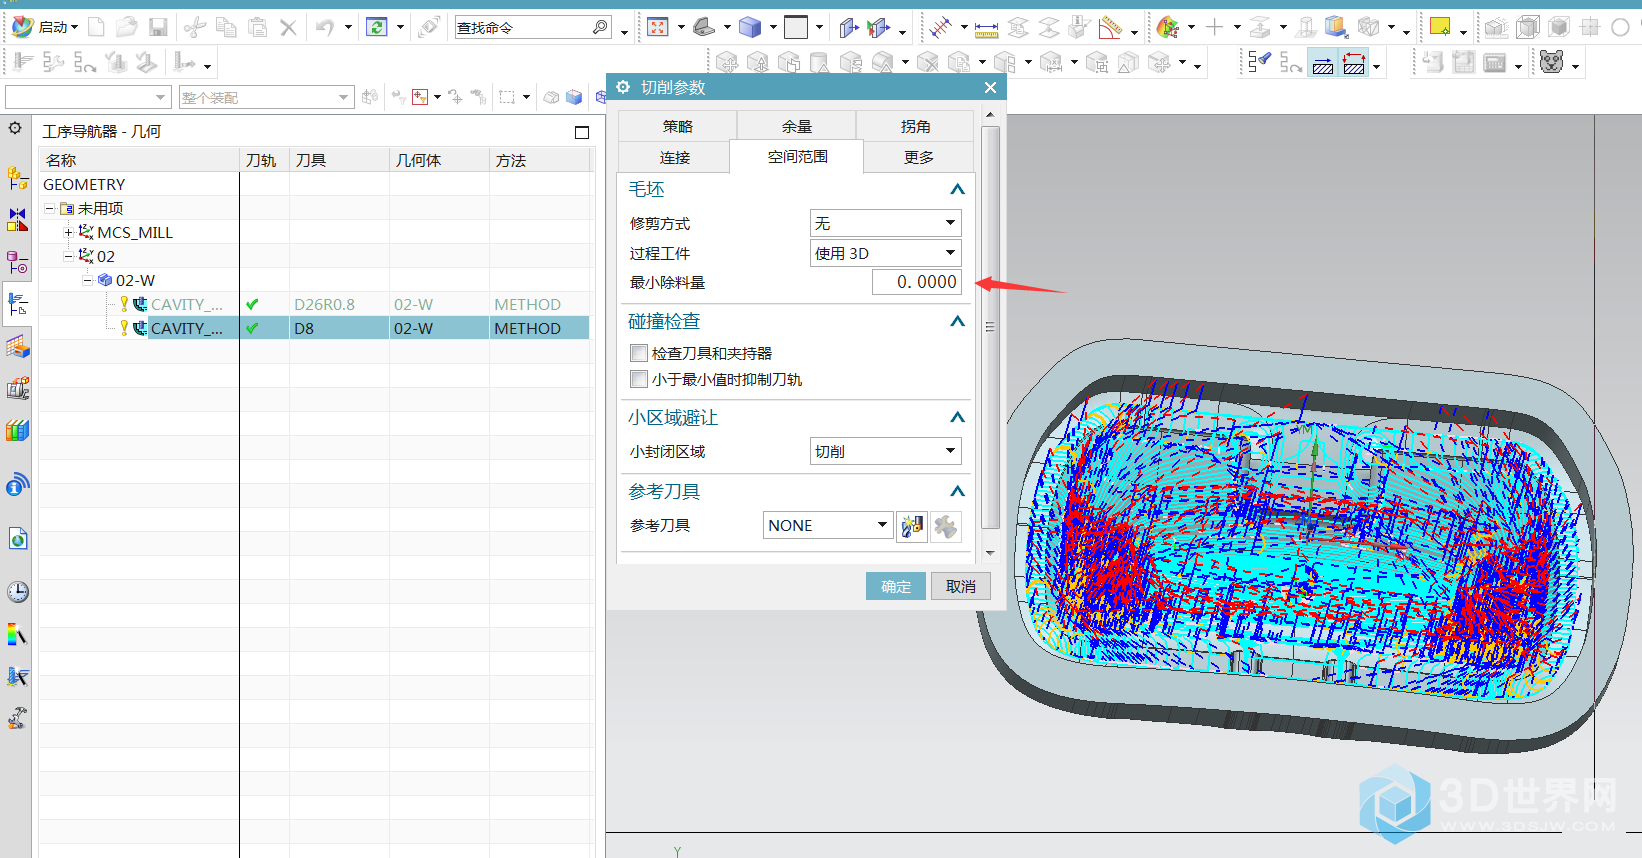Expand the MCS_MILL tree node

pyautogui.click(x=68, y=232)
